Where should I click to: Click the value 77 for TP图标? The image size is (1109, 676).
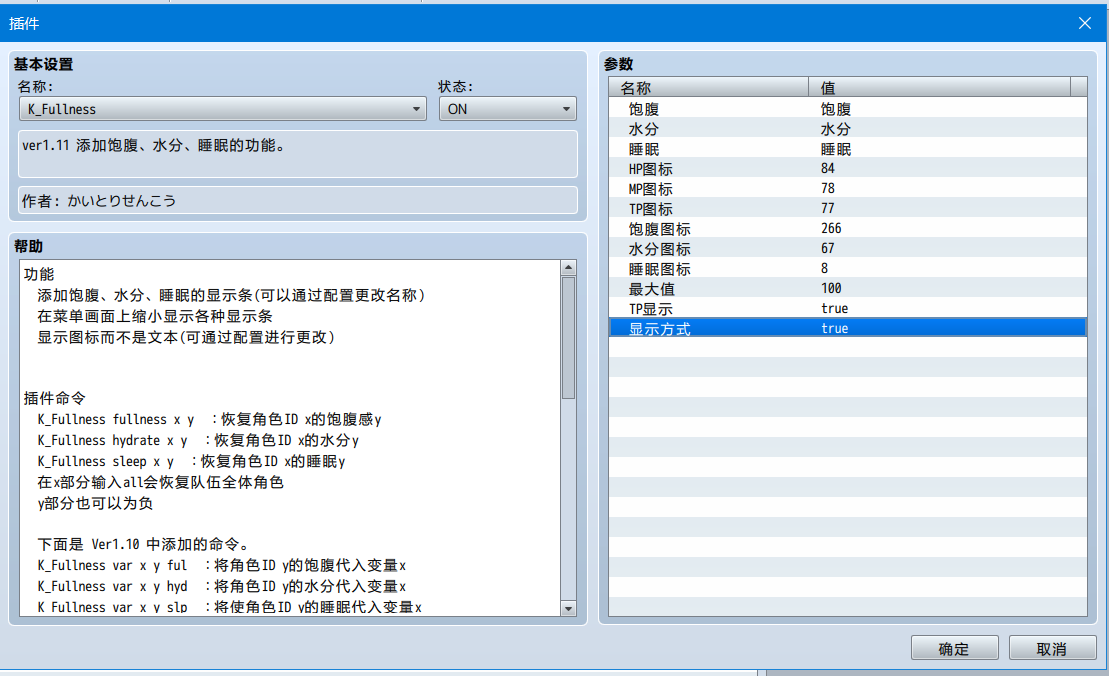[x=828, y=208]
